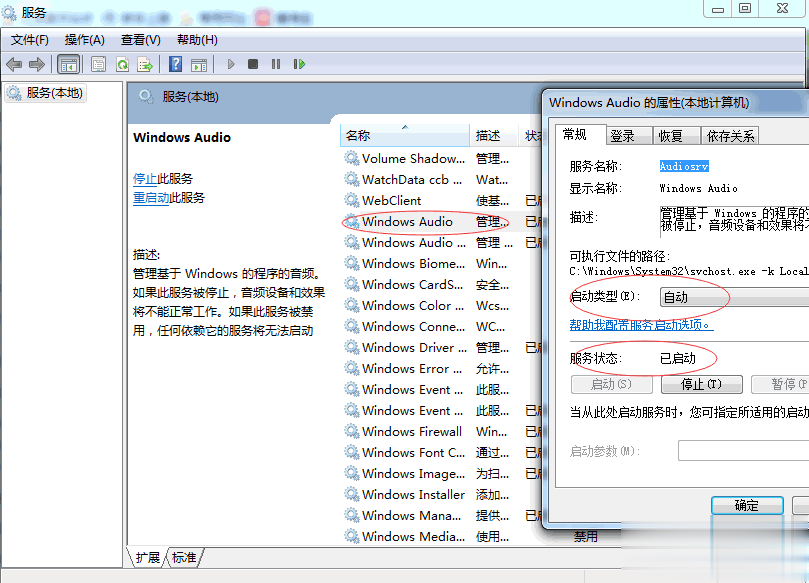
Task: Click the svchost.exe executable path text
Action: (689, 271)
